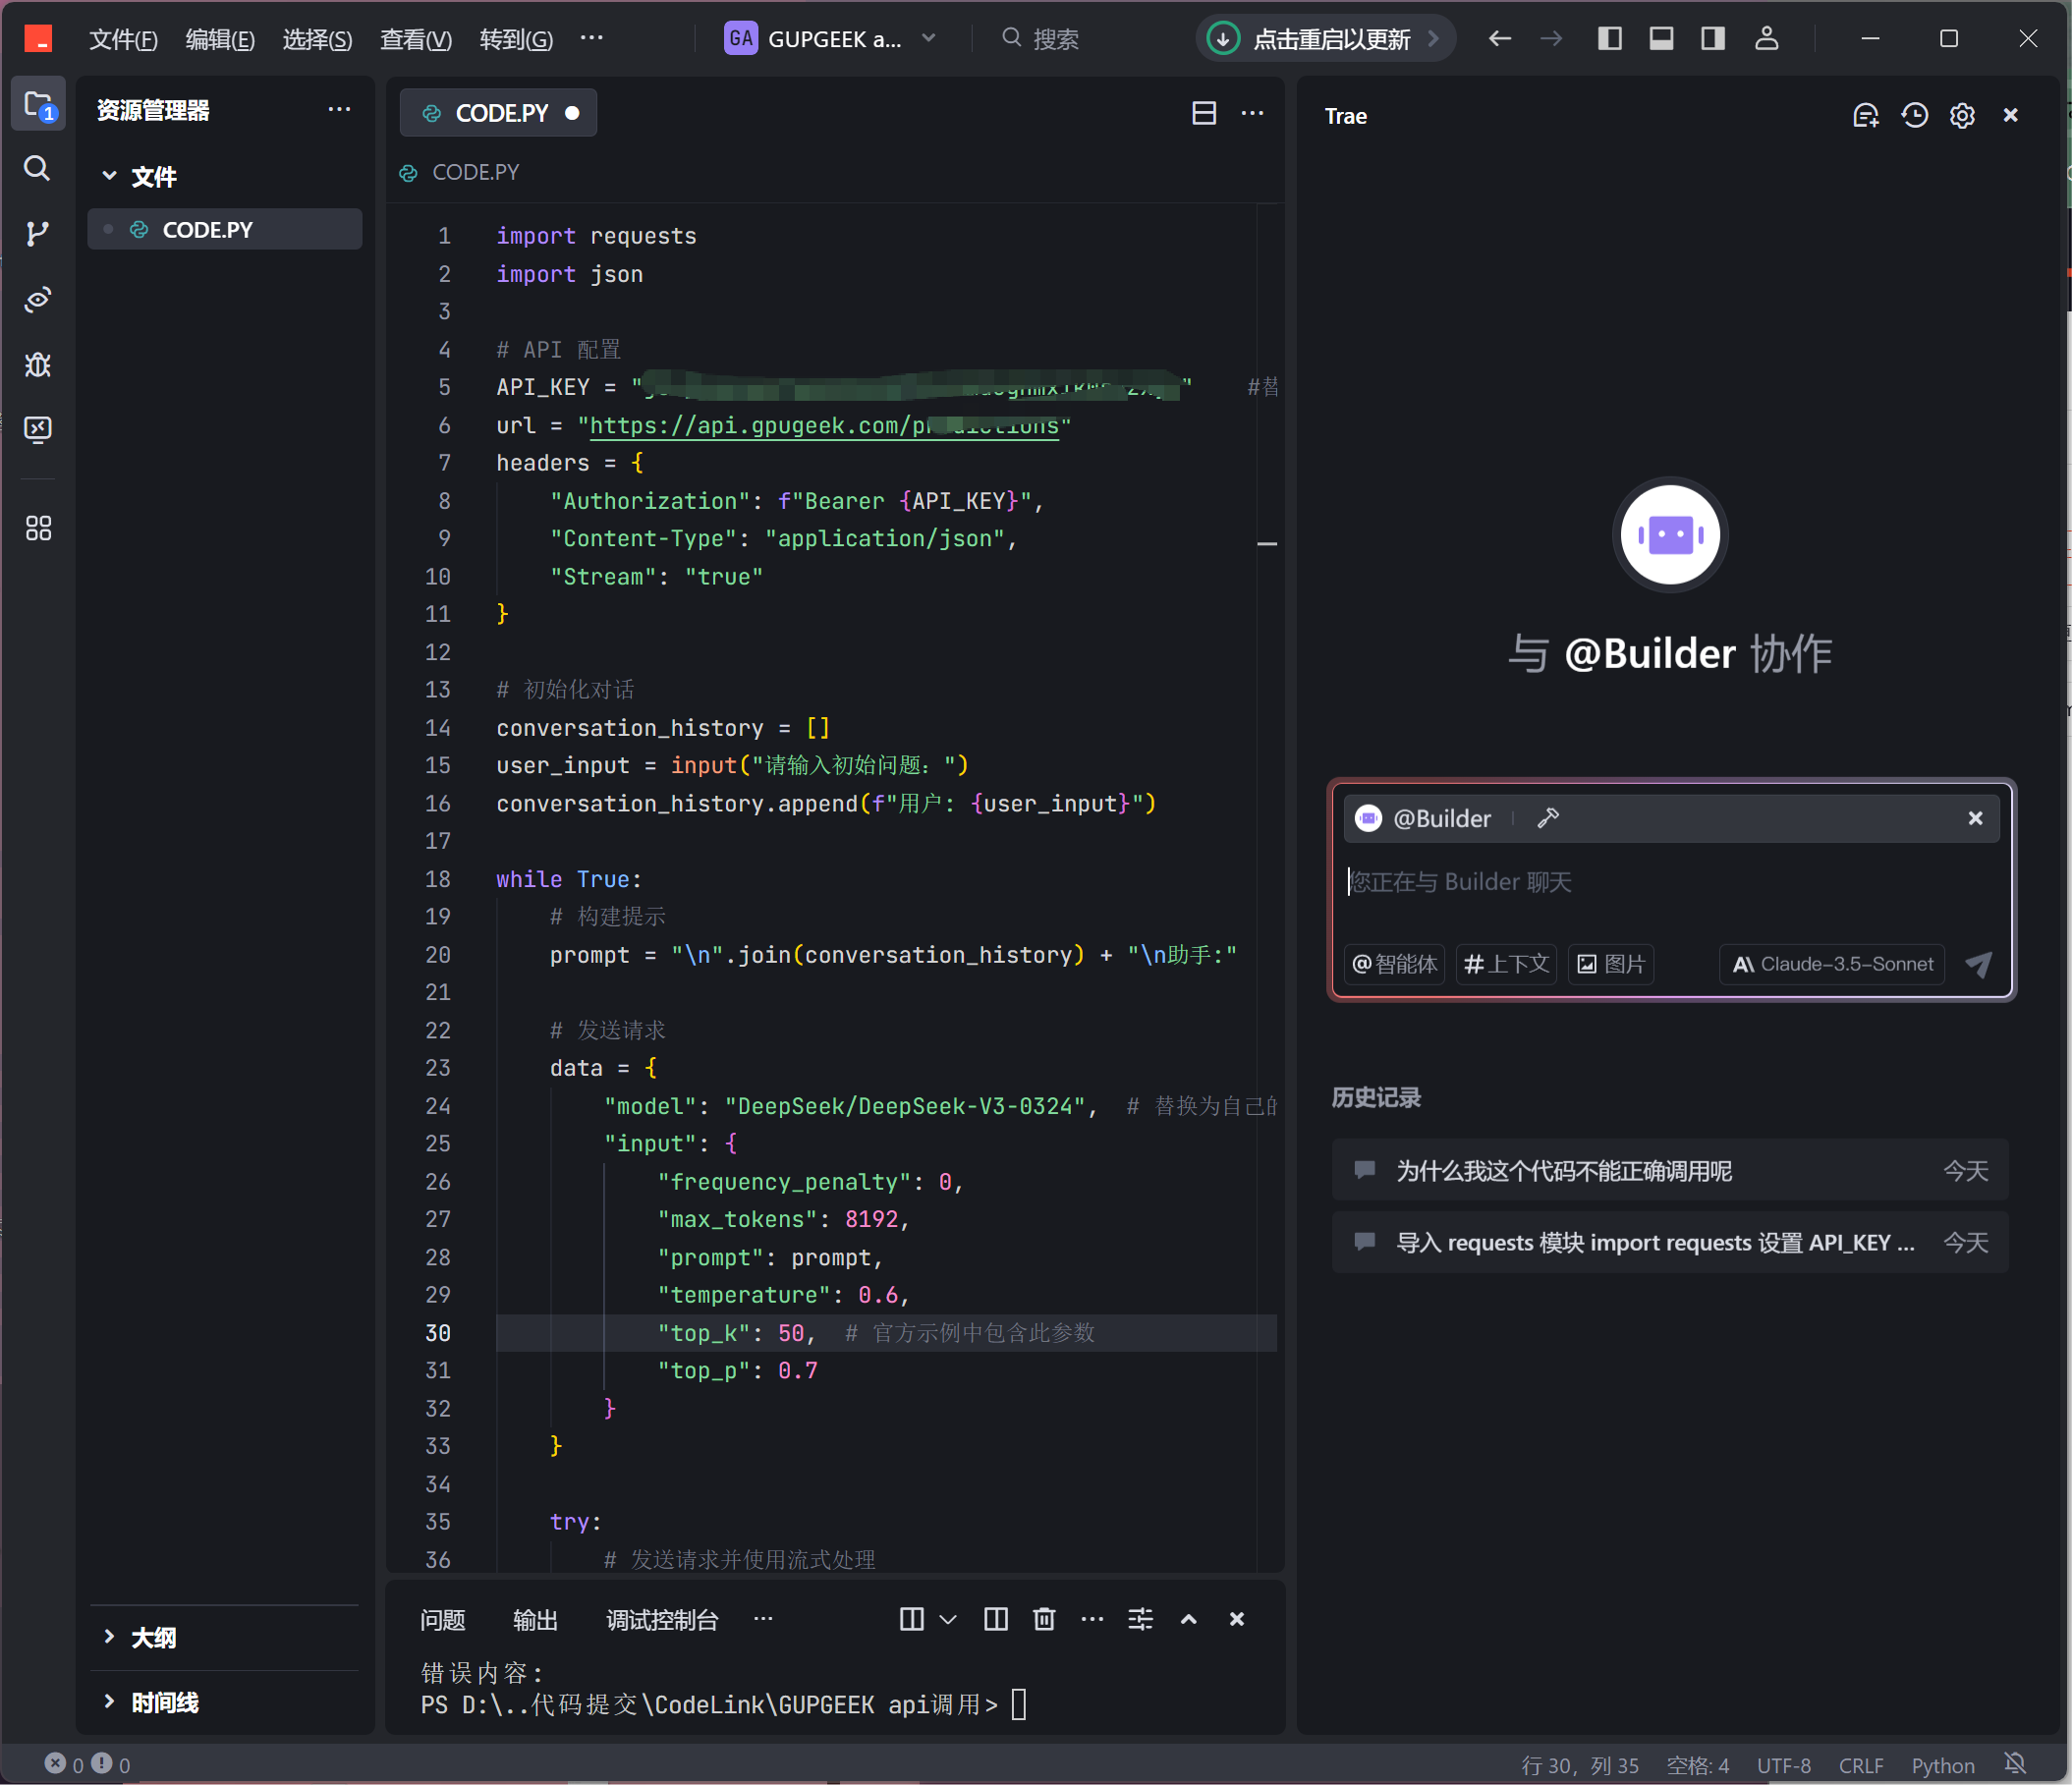2072x1785 pixels.
Task: Click the new chat icon in Trae panel
Action: (1865, 116)
